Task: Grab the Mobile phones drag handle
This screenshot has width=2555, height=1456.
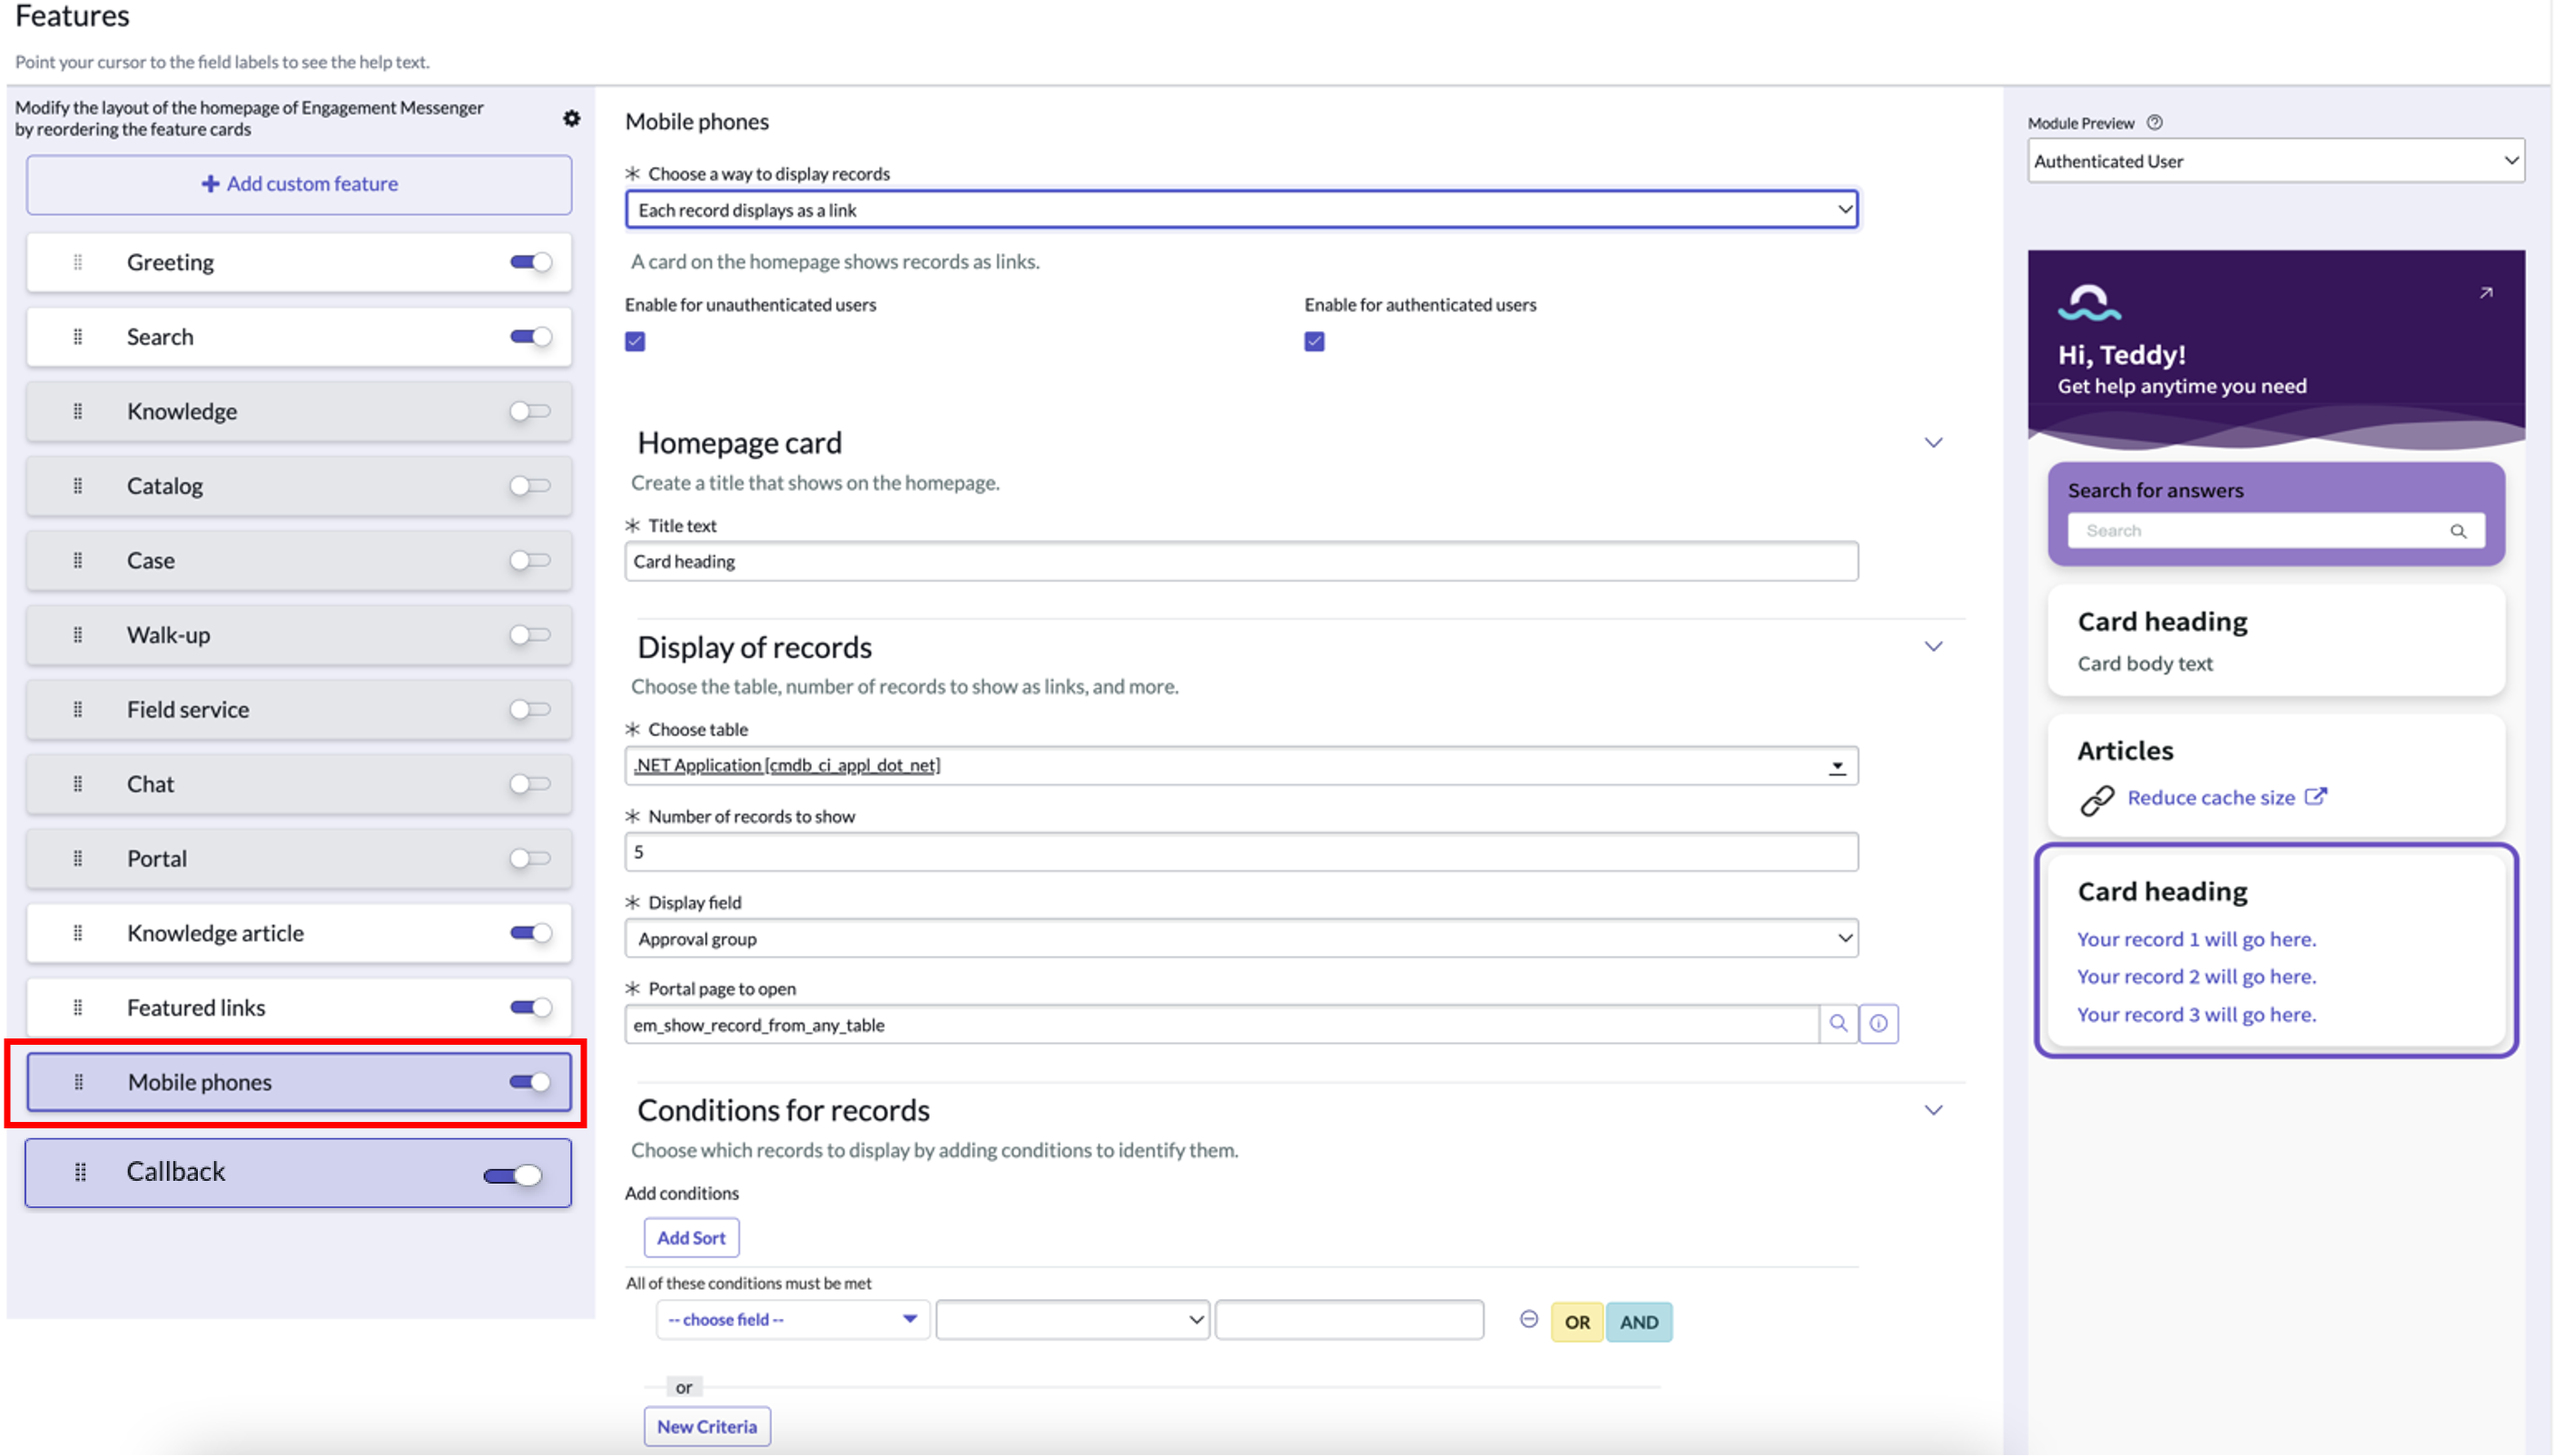Action: (x=79, y=1082)
